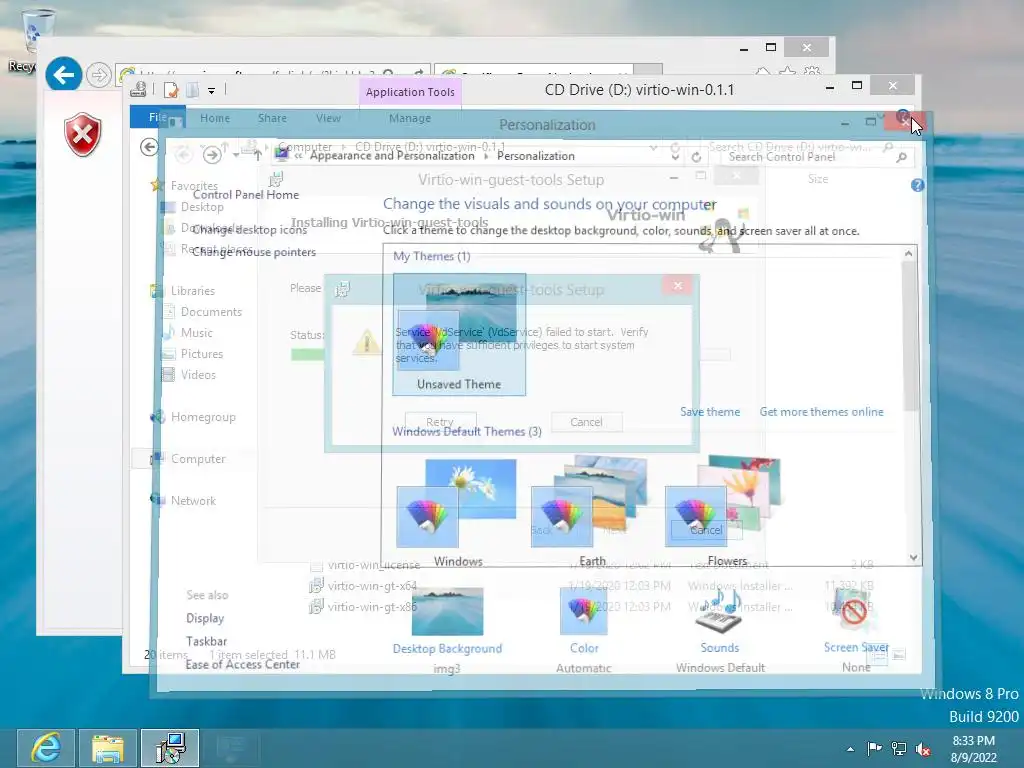The image size is (1024, 768).
Task: Select Videos in Explorer navigation pane
Action: click(x=198, y=374)
